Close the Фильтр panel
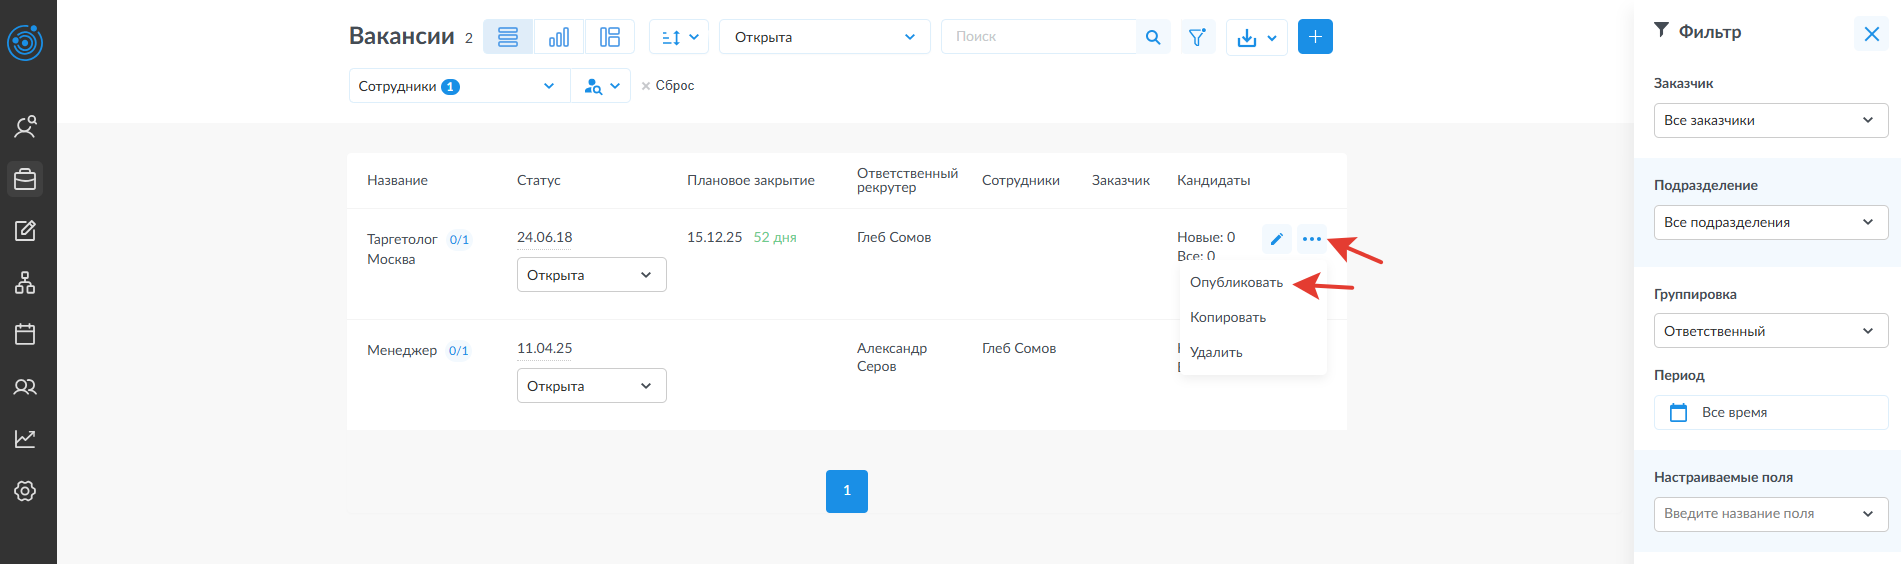The image size is (1901, 564). click(x=1871, y=34)
